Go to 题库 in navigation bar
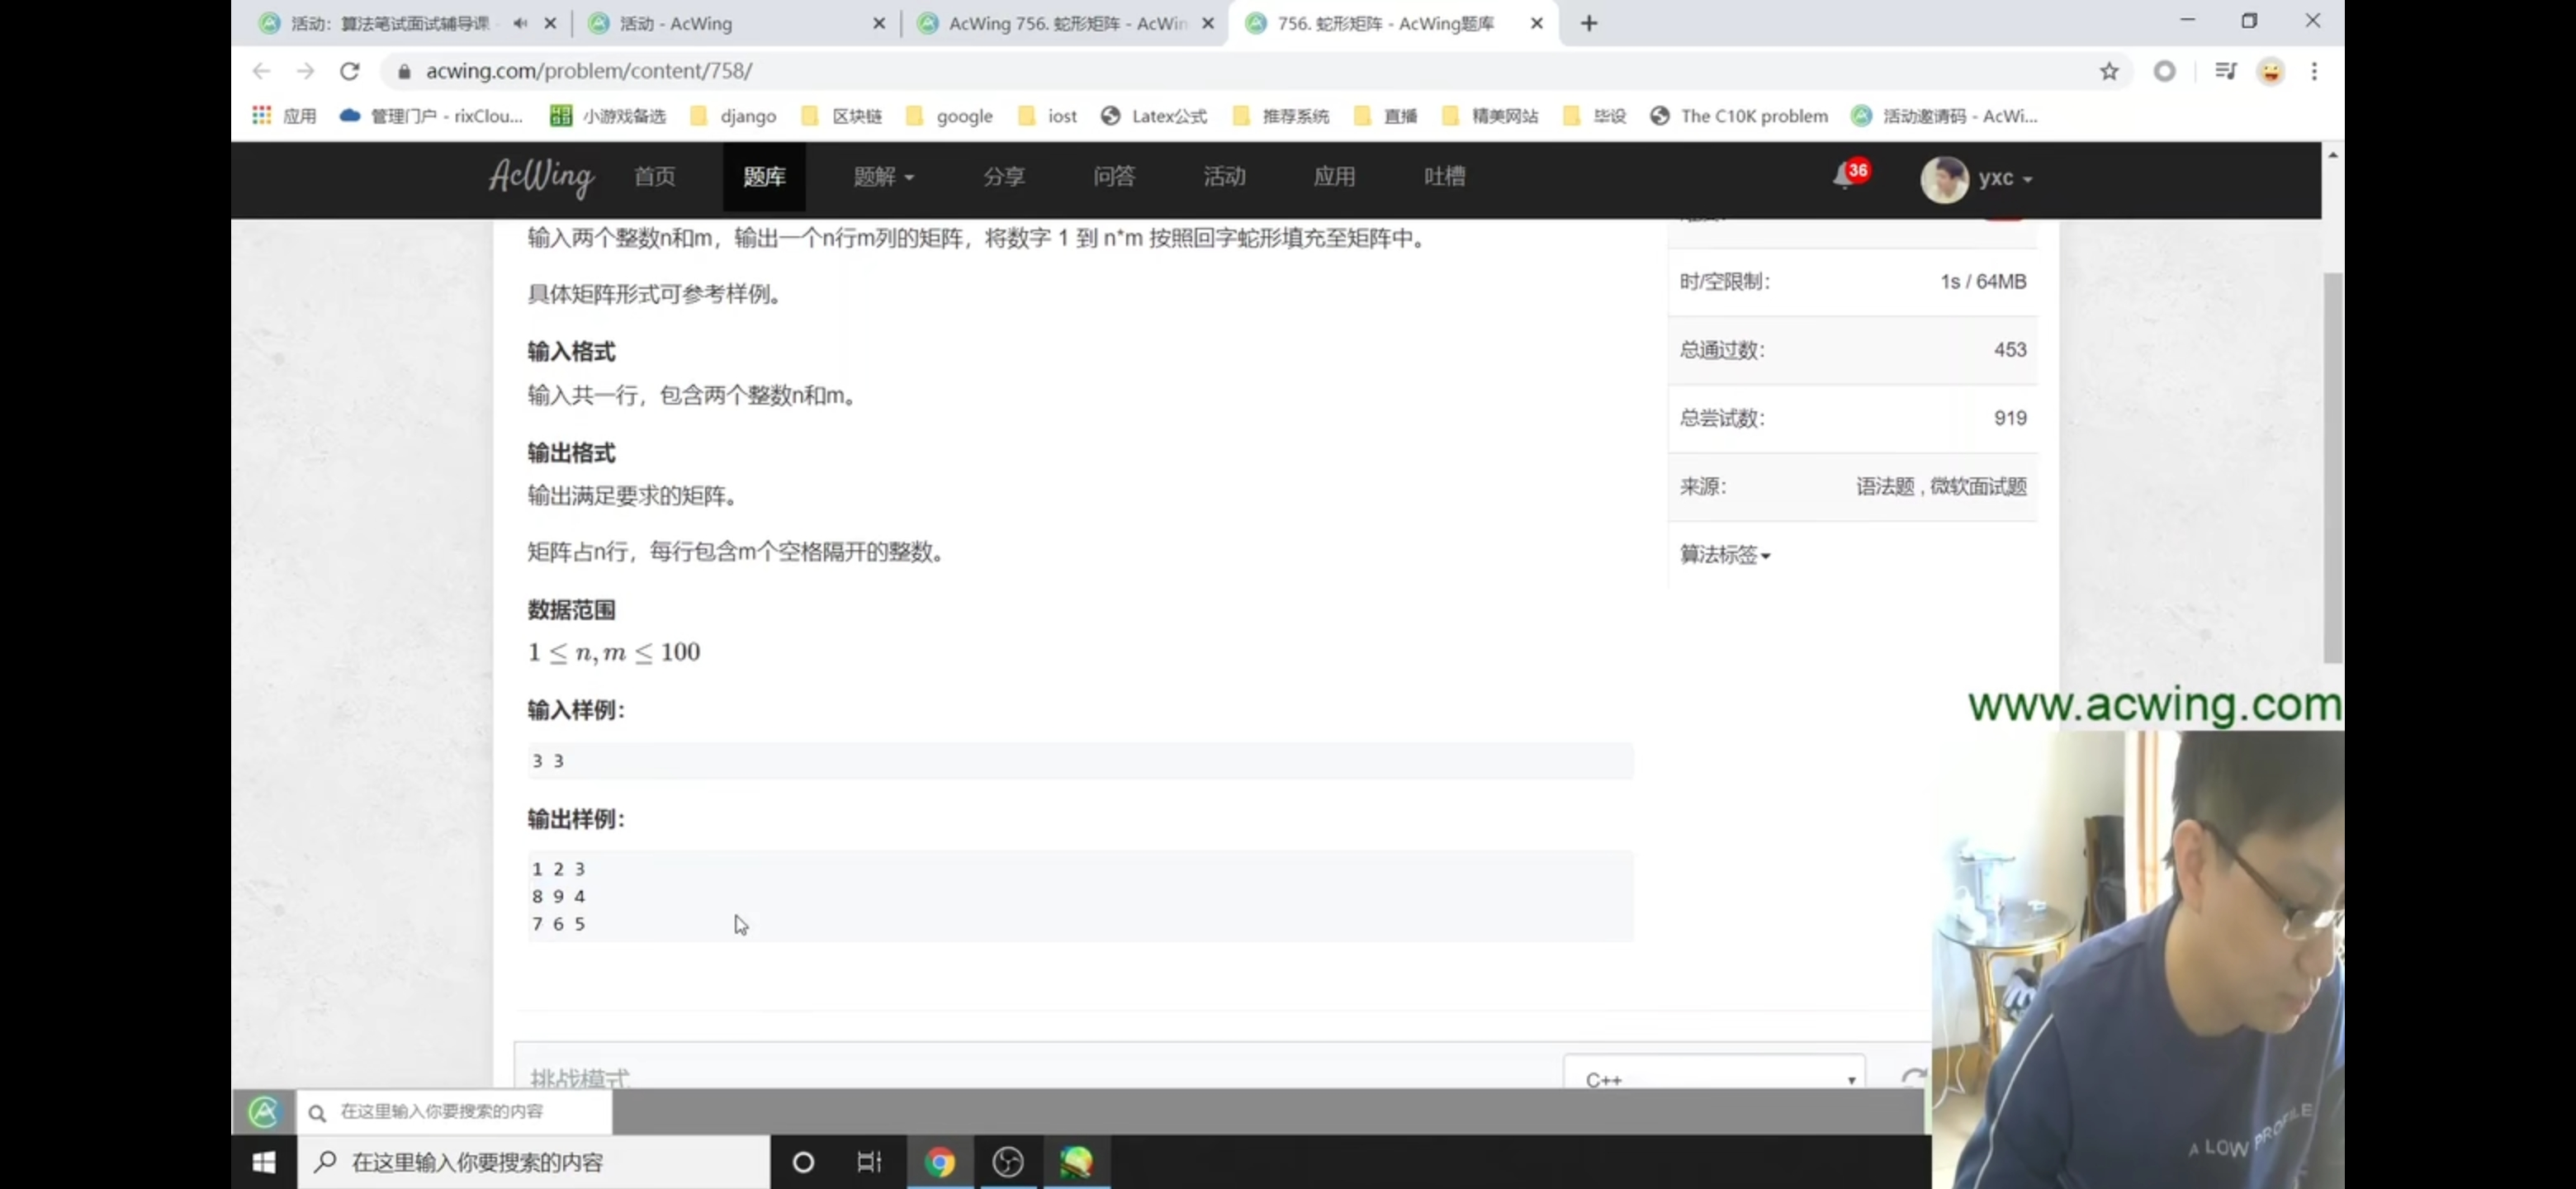The image size is (2576, 1189). click(x=764, y=177)
